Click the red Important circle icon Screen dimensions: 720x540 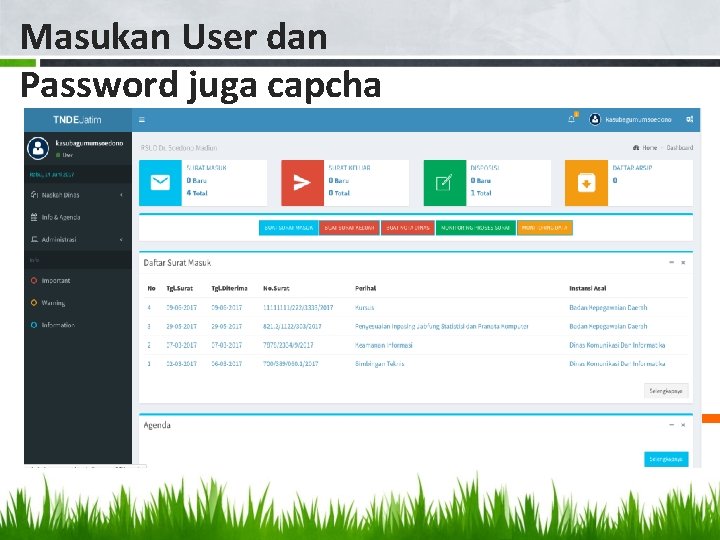34,281
